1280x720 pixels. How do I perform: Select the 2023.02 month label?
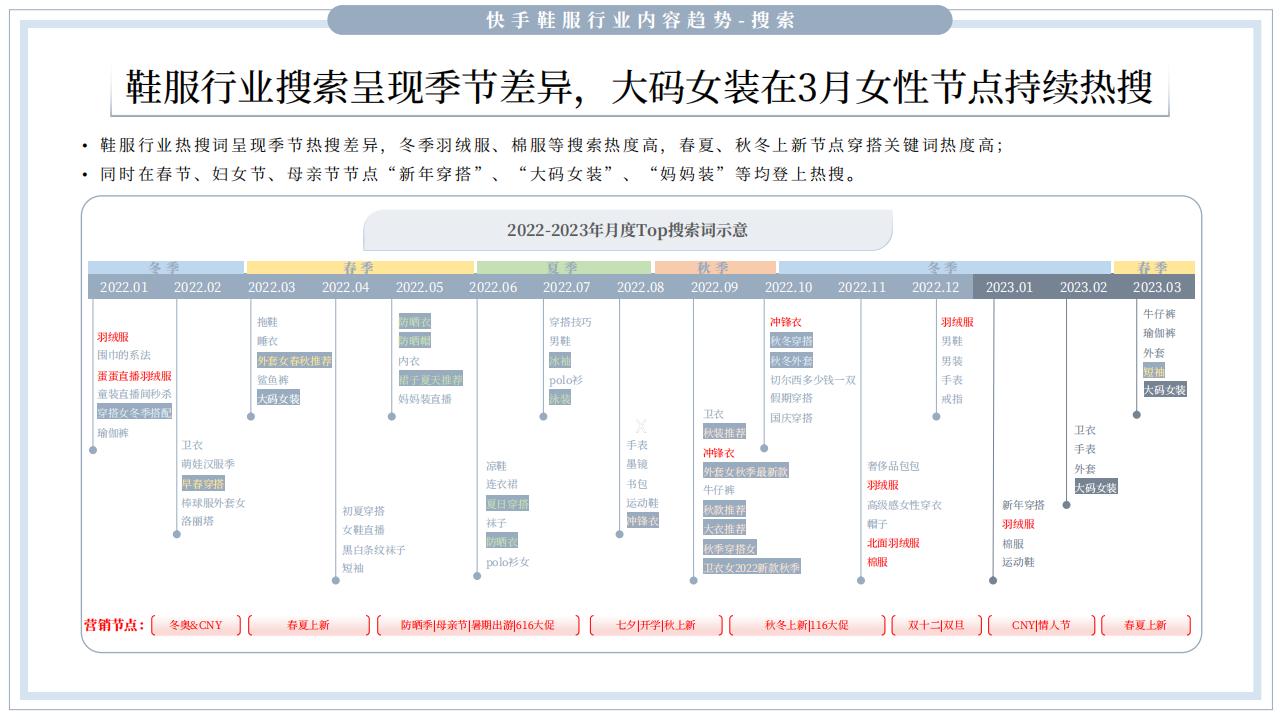click(1084, 287)
